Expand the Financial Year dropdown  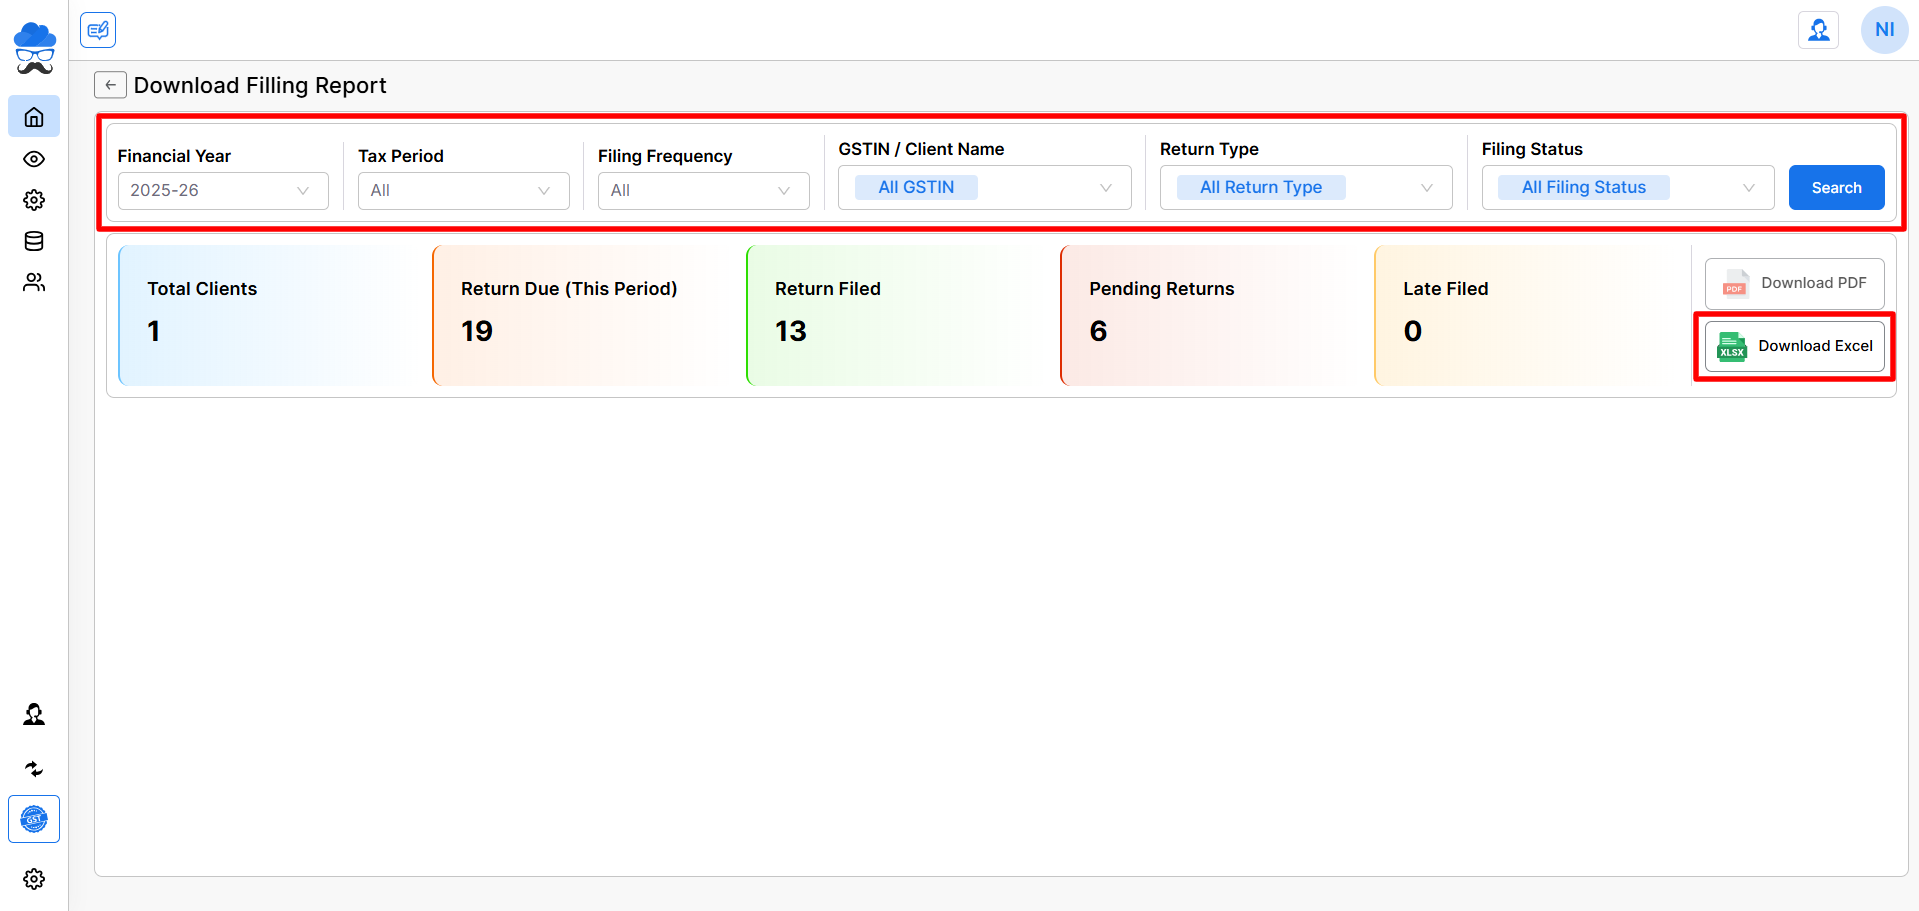(223, 191)
